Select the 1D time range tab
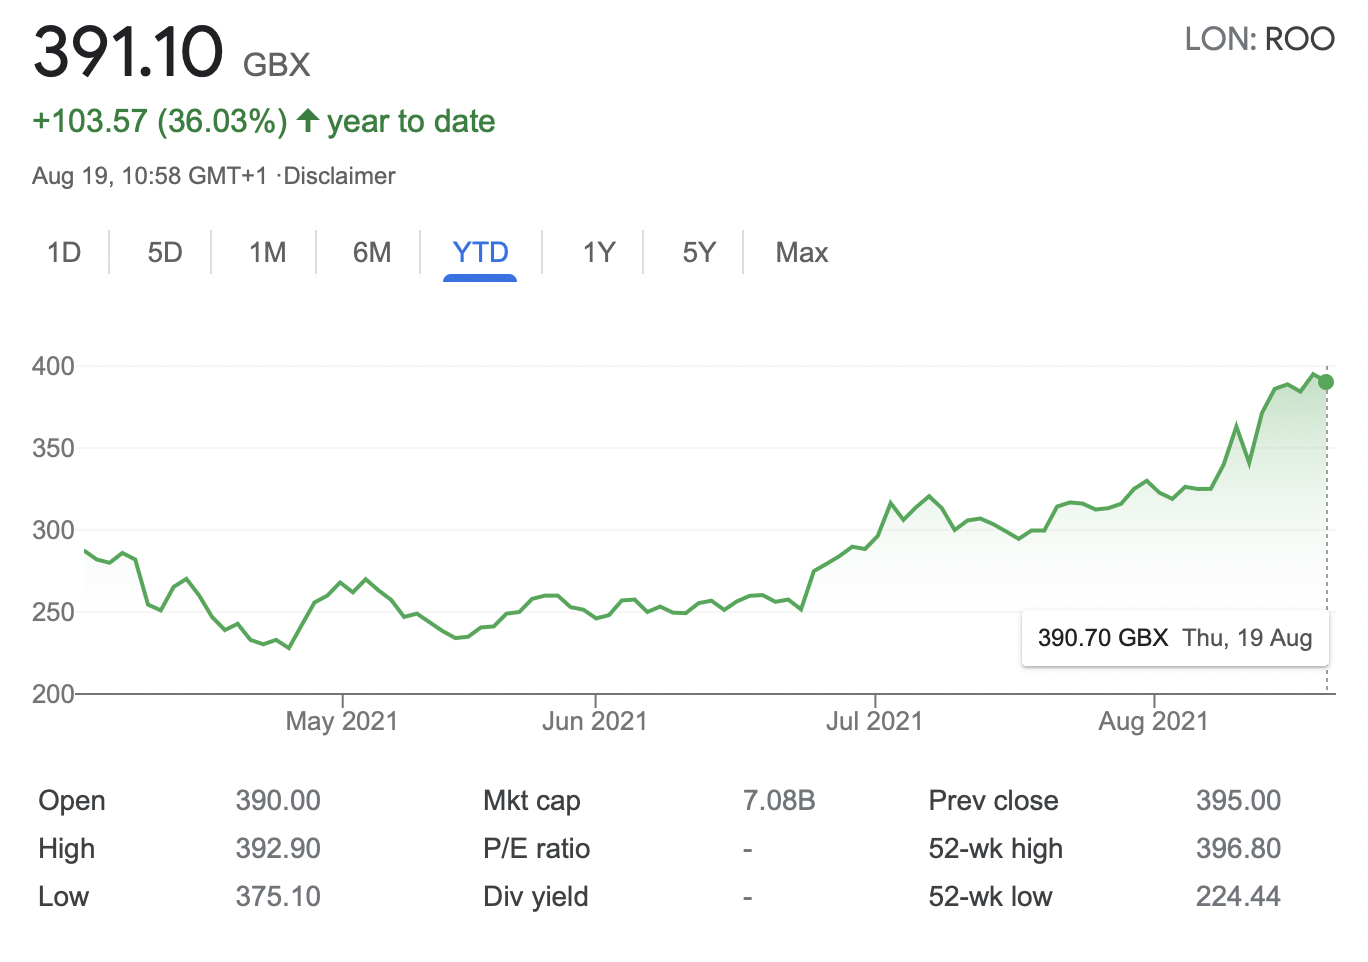 point(64,252)
